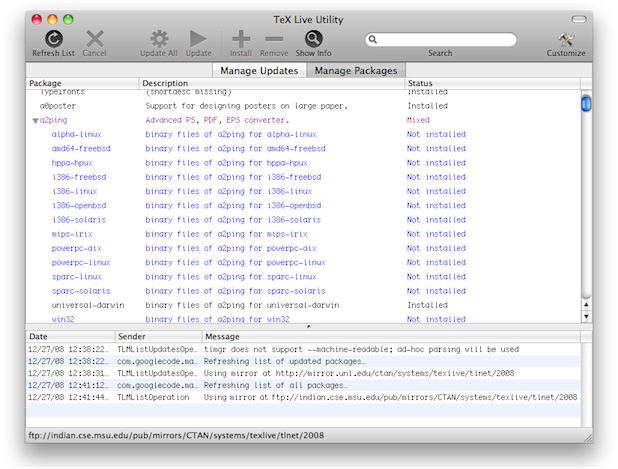Select log row 'tlmgr does not support --machine-readable'

pos(303,349)
